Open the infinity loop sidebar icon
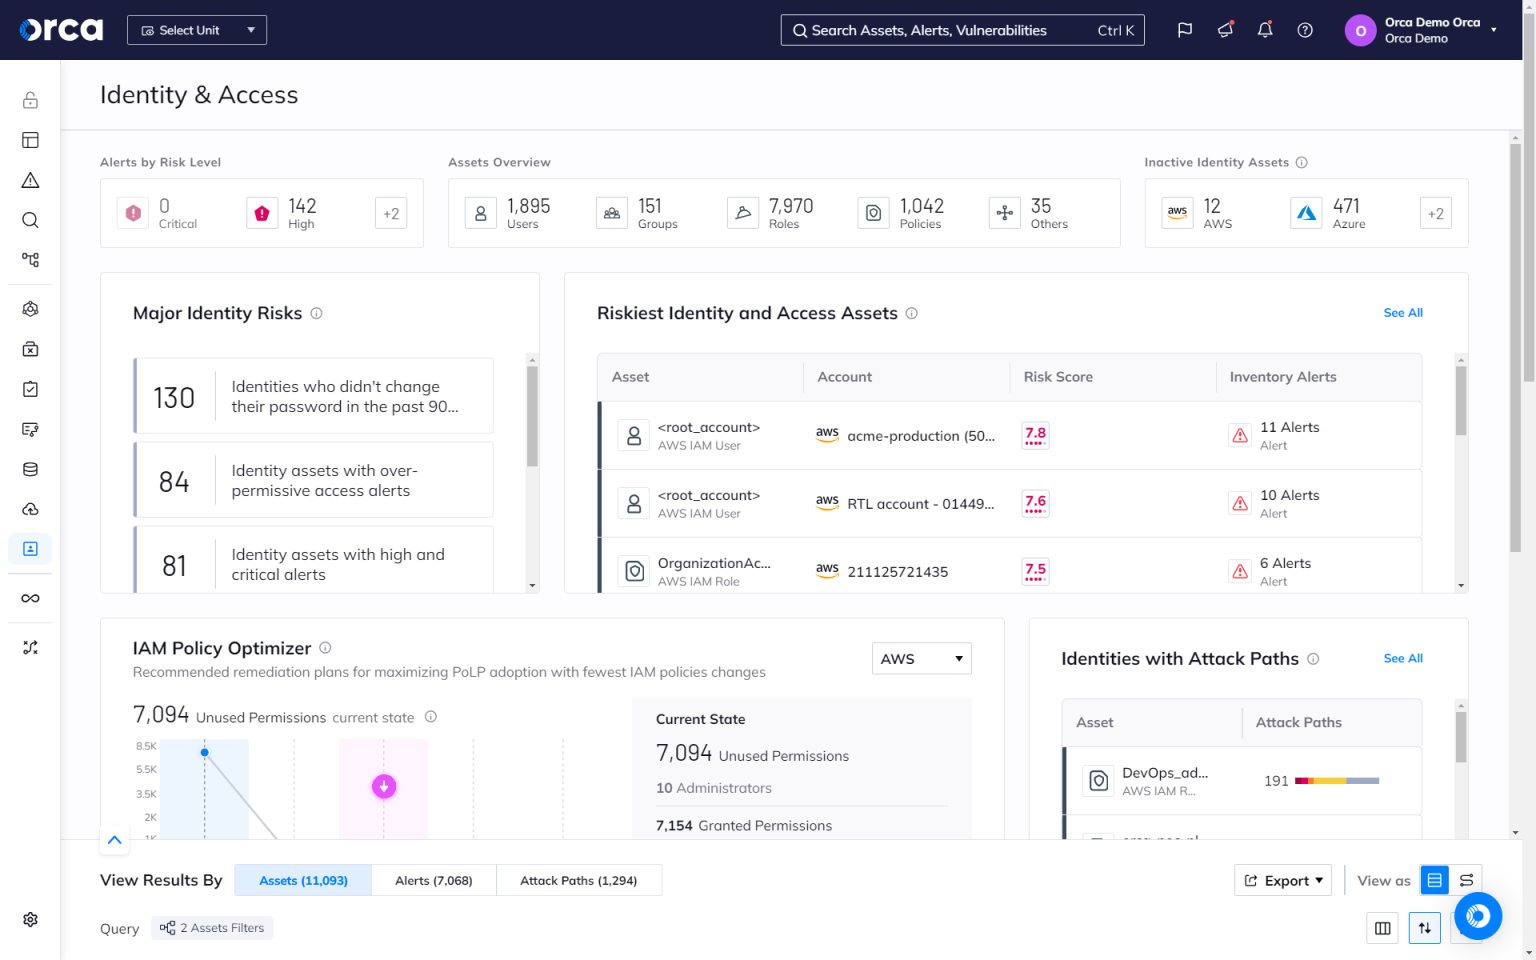The height and width of the screenshot is (960, 1536). [30, 598]
